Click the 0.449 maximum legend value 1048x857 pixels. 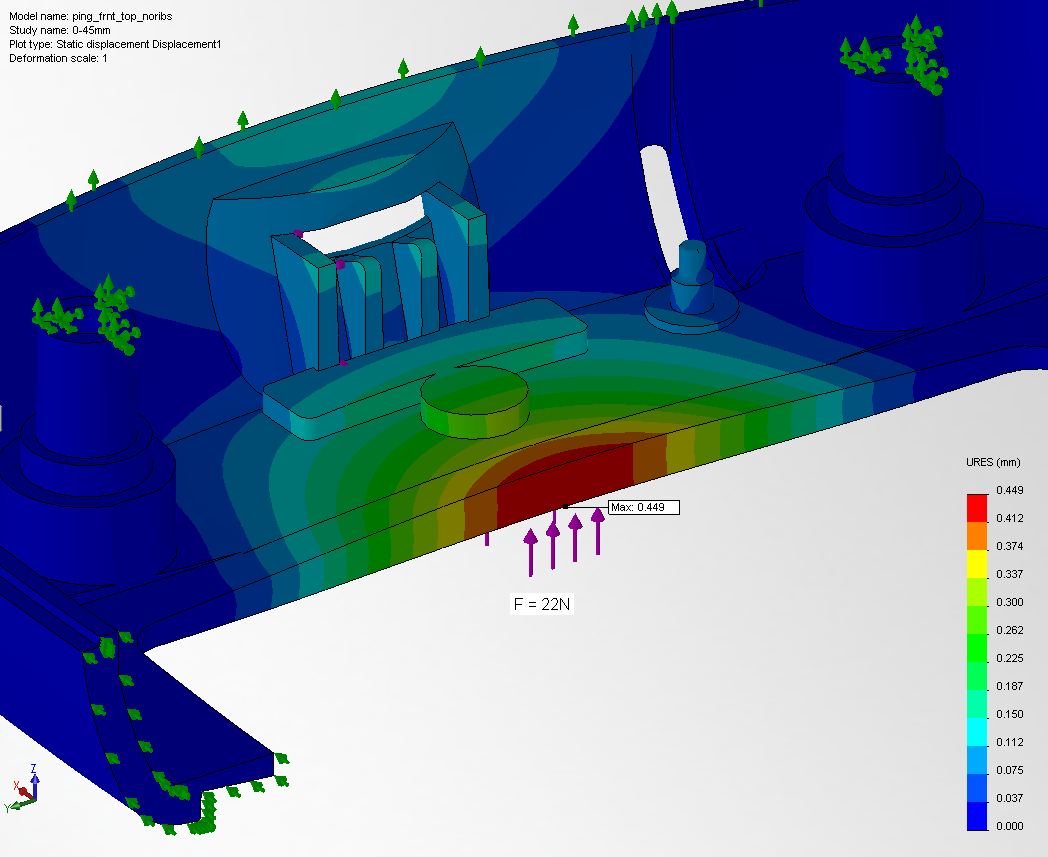pyautogui.click(x=1010, y=490)
